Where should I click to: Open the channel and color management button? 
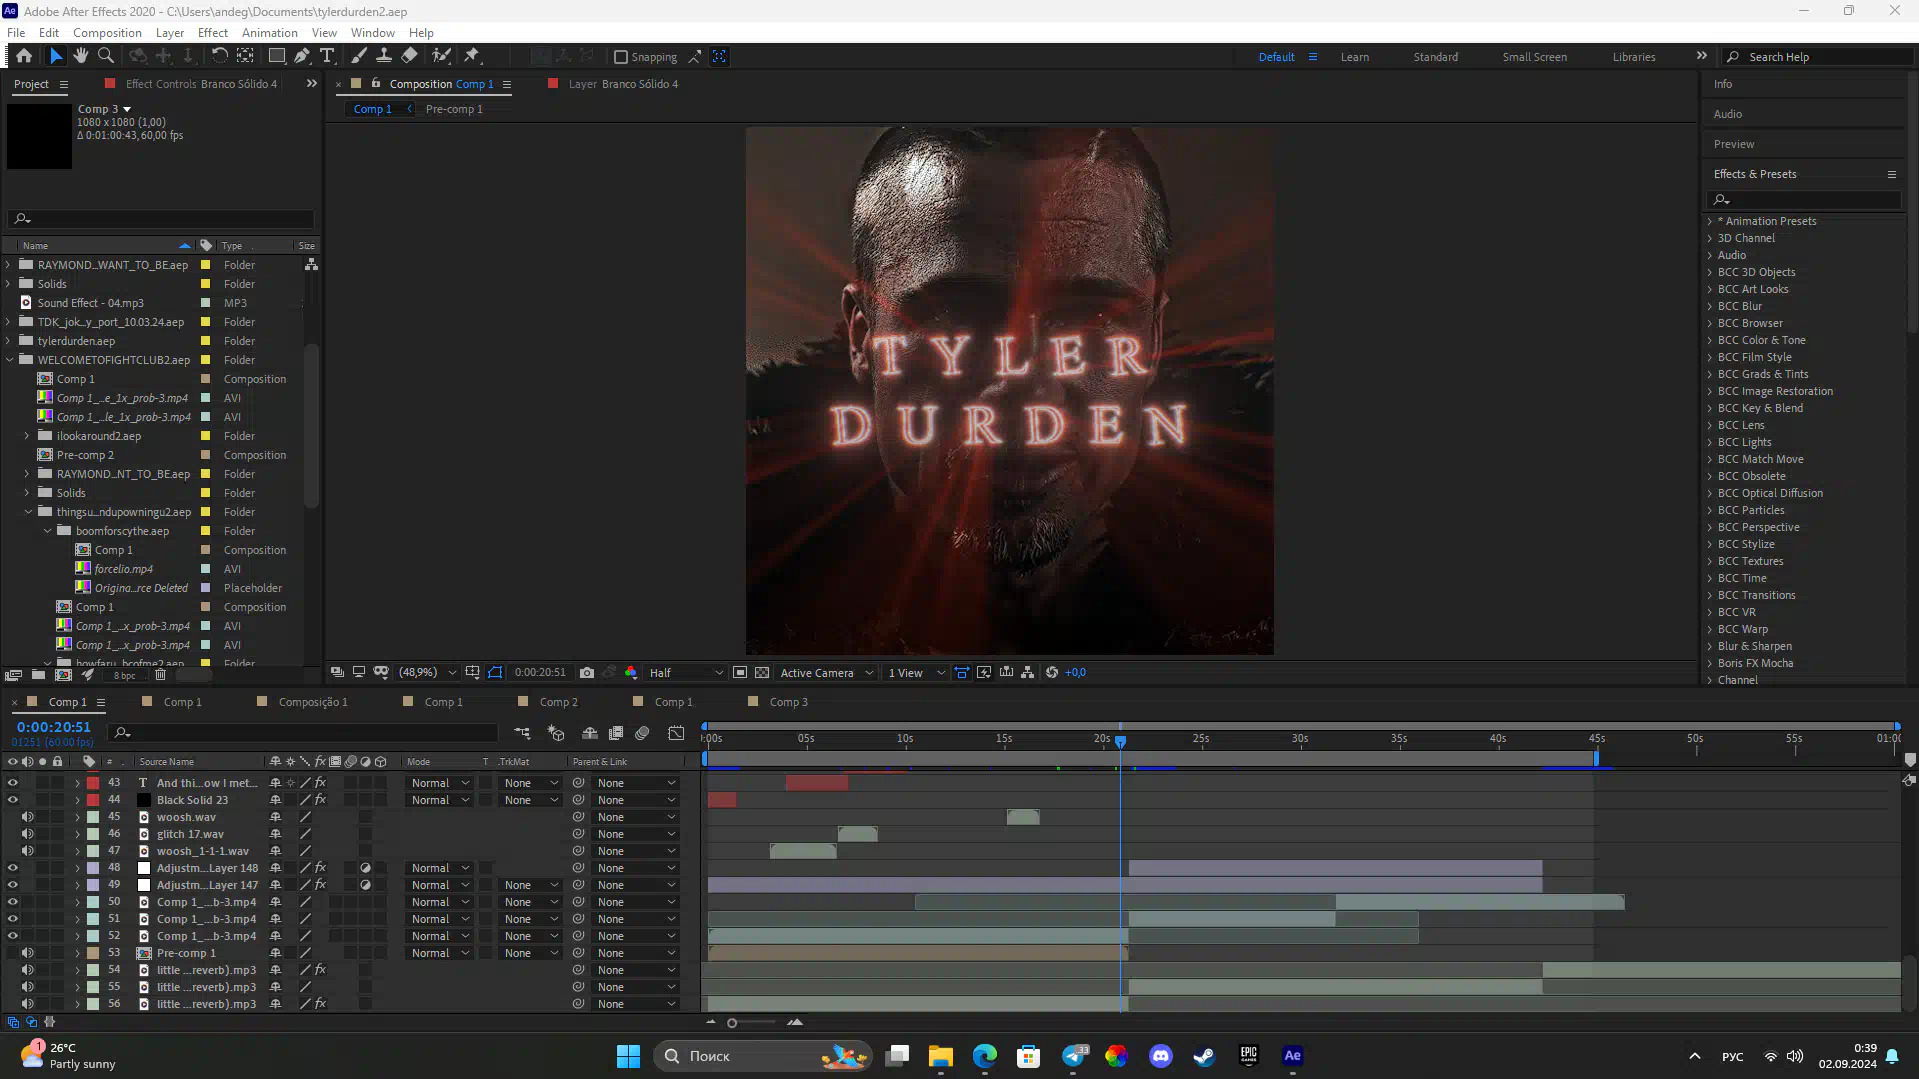(x=631, y=673)
